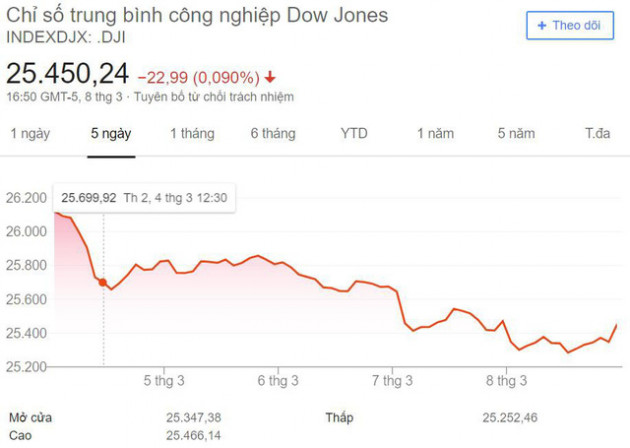Viewport: 630px width, 448px height.
Task: Click the chart line's latest endpoint
Action: (617, 324)
